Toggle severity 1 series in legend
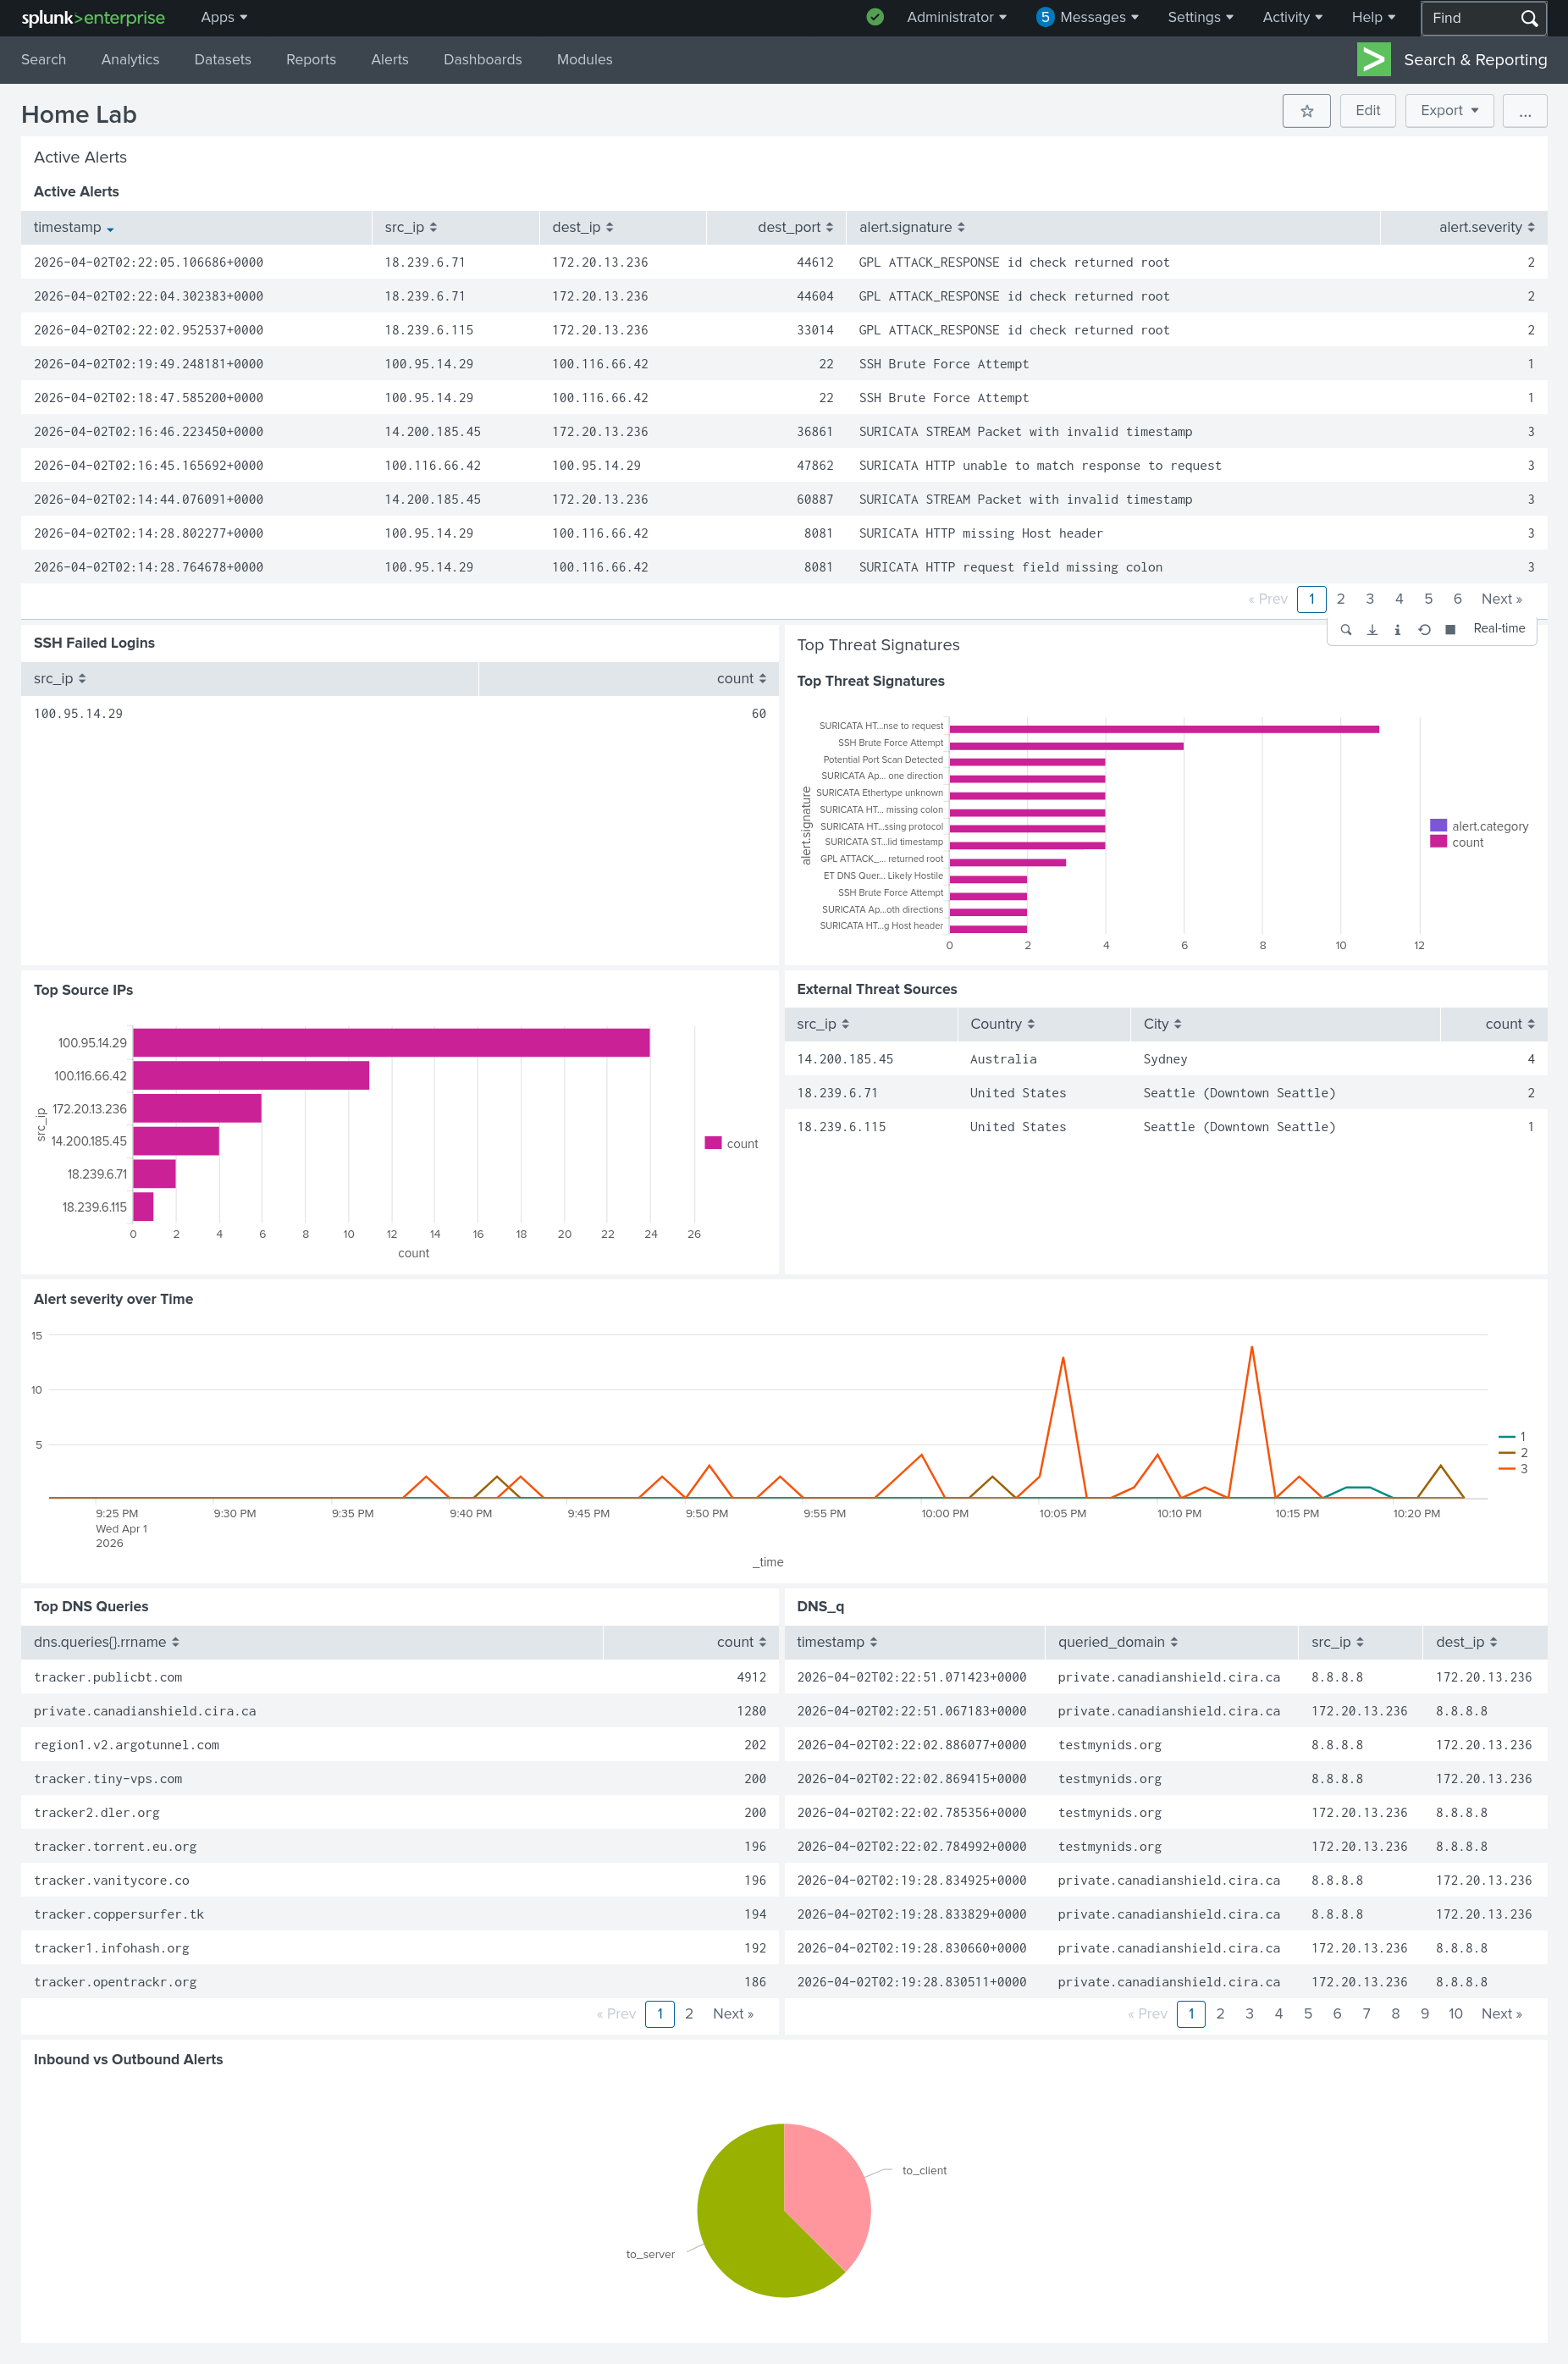Viewport: 1568px width, 2364px height. coord(1512,1436)
